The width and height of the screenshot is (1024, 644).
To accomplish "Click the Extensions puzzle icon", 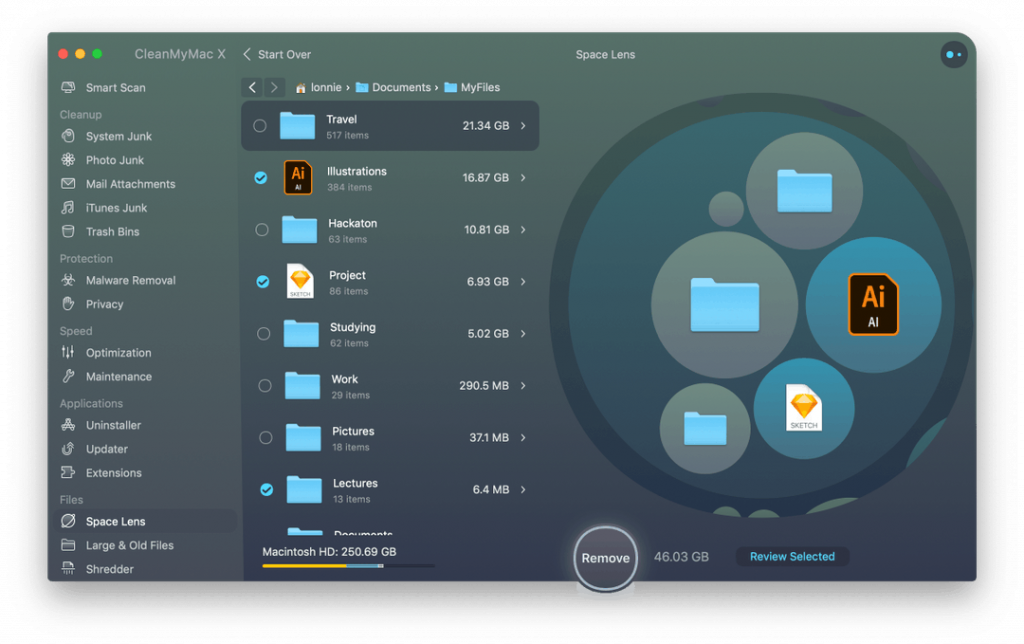I will click(x=68, y=472).
